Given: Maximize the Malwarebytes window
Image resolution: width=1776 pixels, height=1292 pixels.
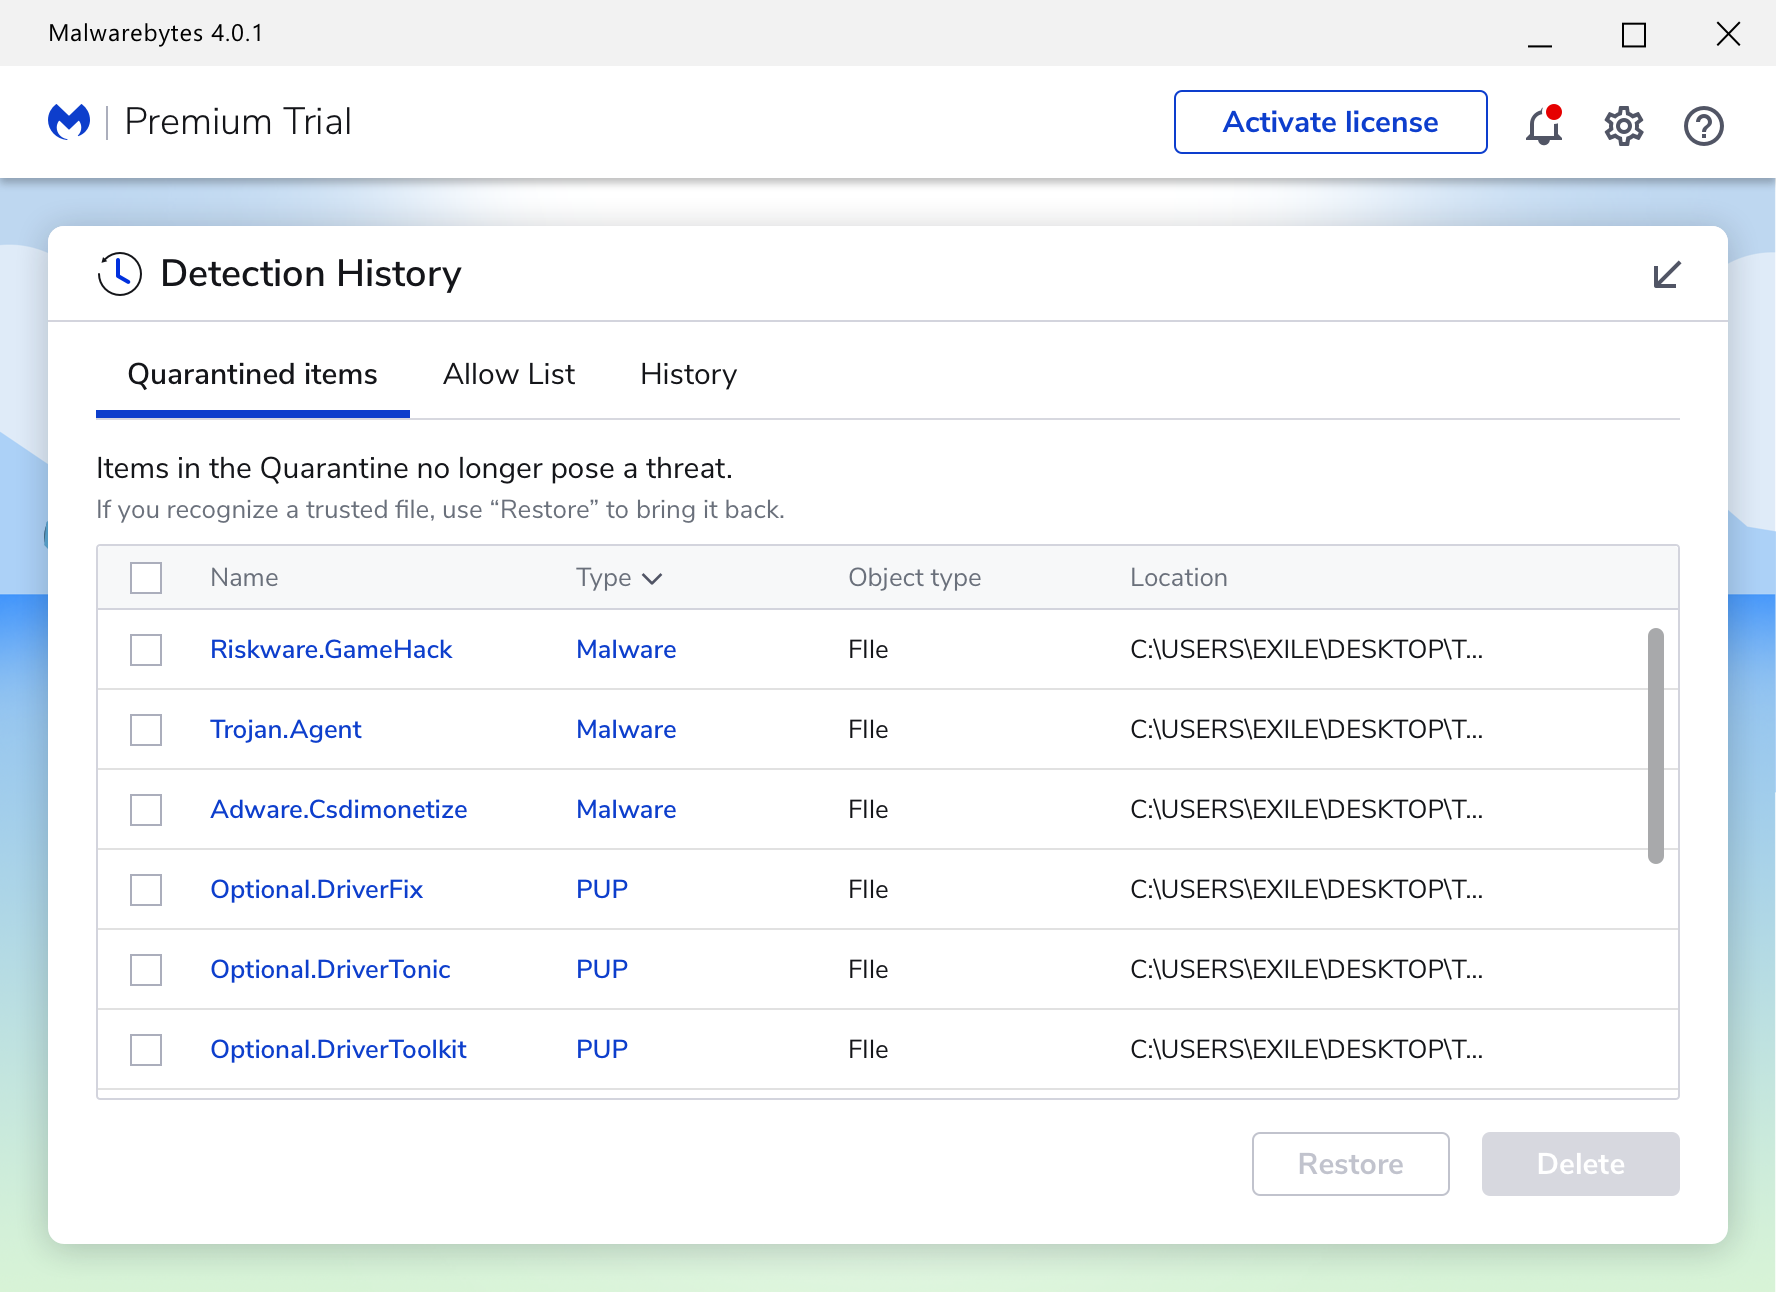Looking at the screenshot, I should point(1634,35).
